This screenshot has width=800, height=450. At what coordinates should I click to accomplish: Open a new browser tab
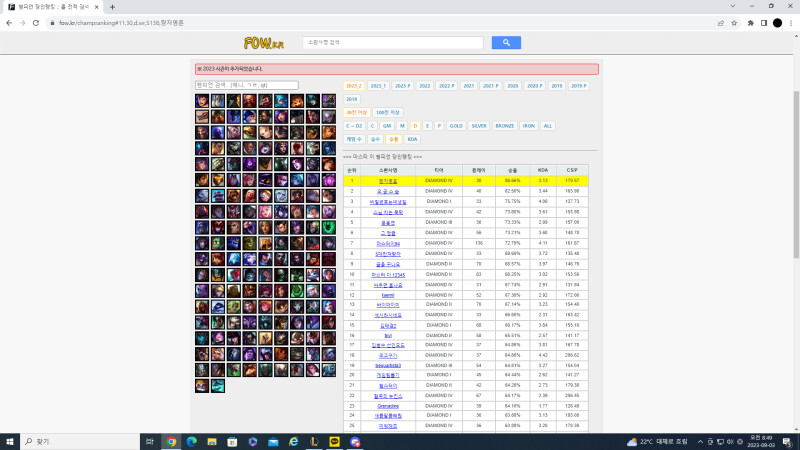click(112, 6)
